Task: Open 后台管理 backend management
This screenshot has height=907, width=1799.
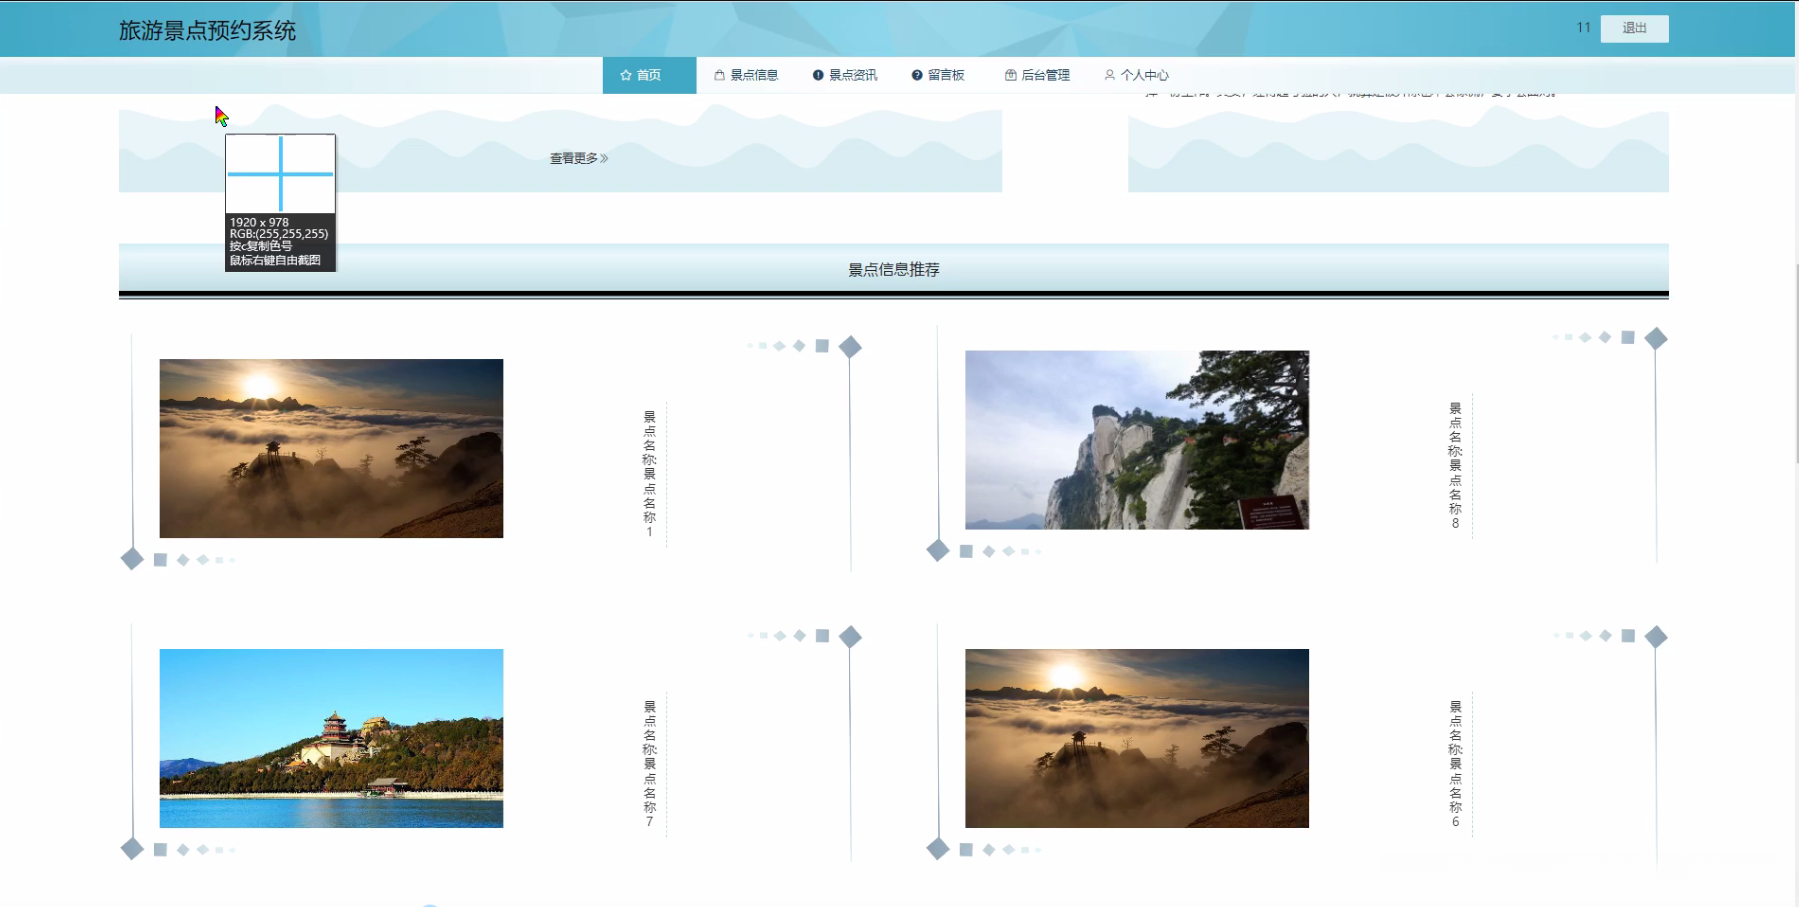Action: pyautogui.click(x=1037, y=75)
